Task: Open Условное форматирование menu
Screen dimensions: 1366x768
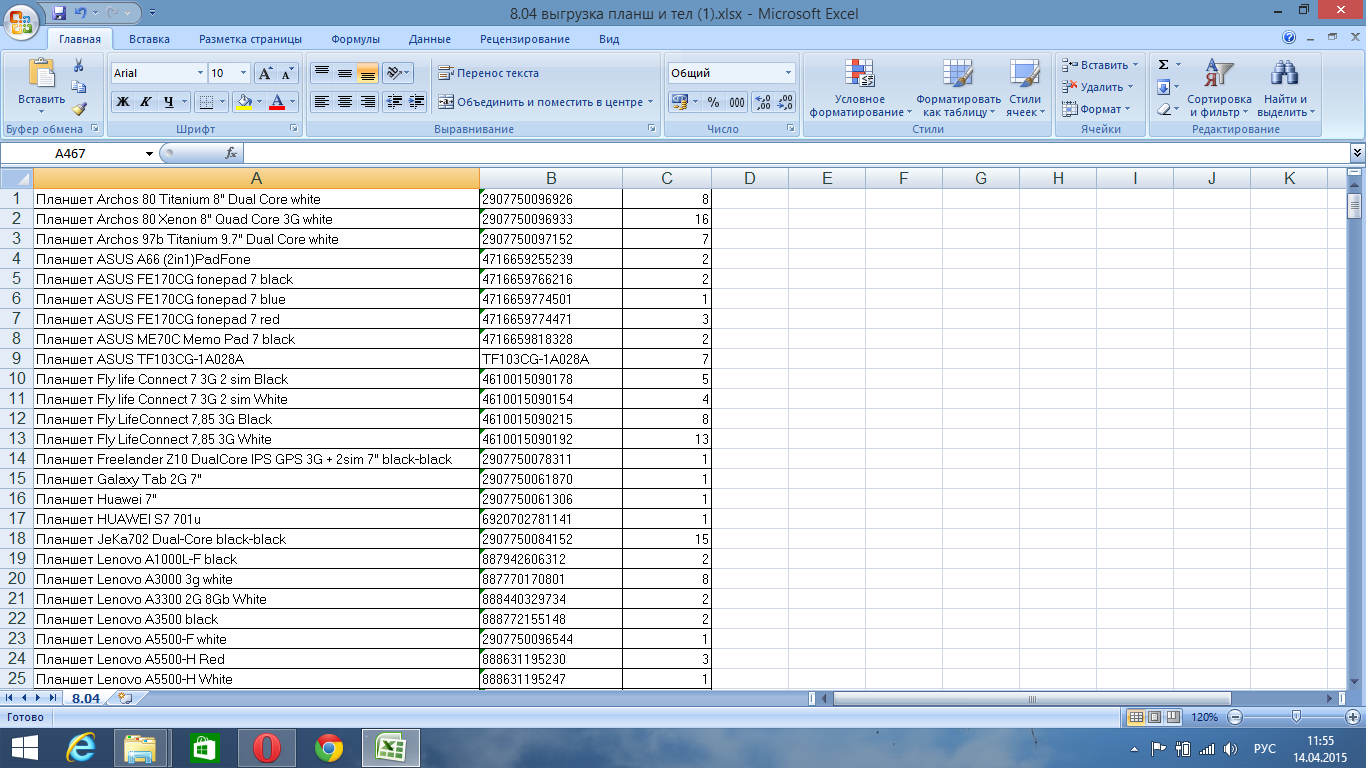Action: click(x=860, y=88)
